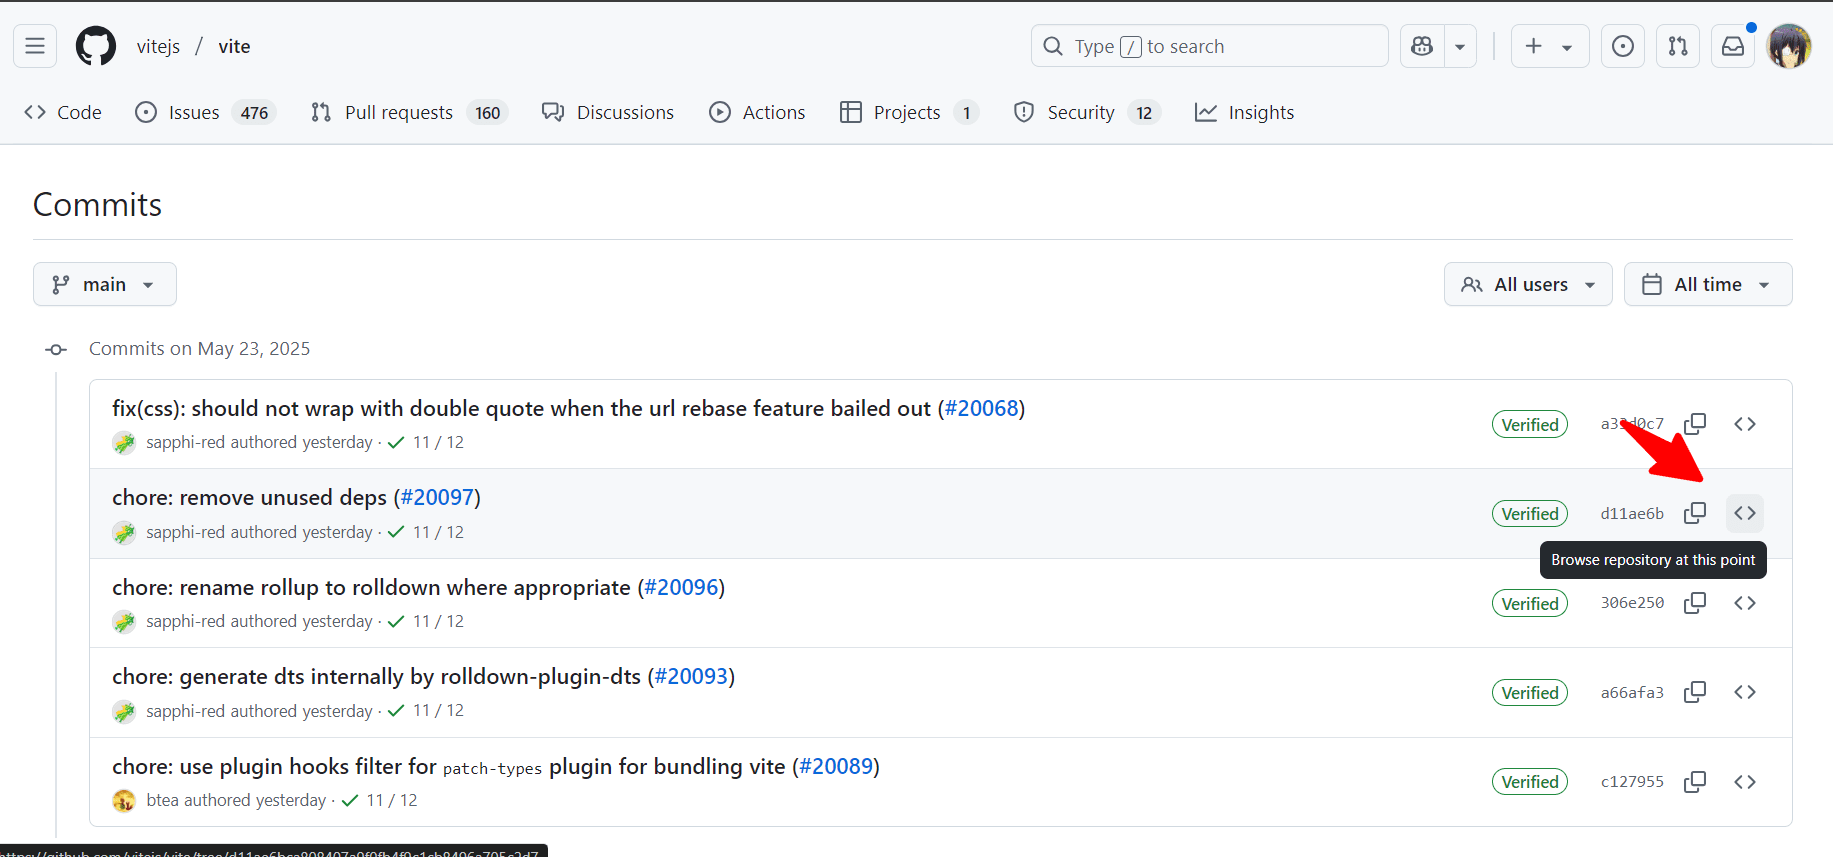Open commit hash a66afa3
This screenshot has height=857, width=1833.
coord(1632,692)
